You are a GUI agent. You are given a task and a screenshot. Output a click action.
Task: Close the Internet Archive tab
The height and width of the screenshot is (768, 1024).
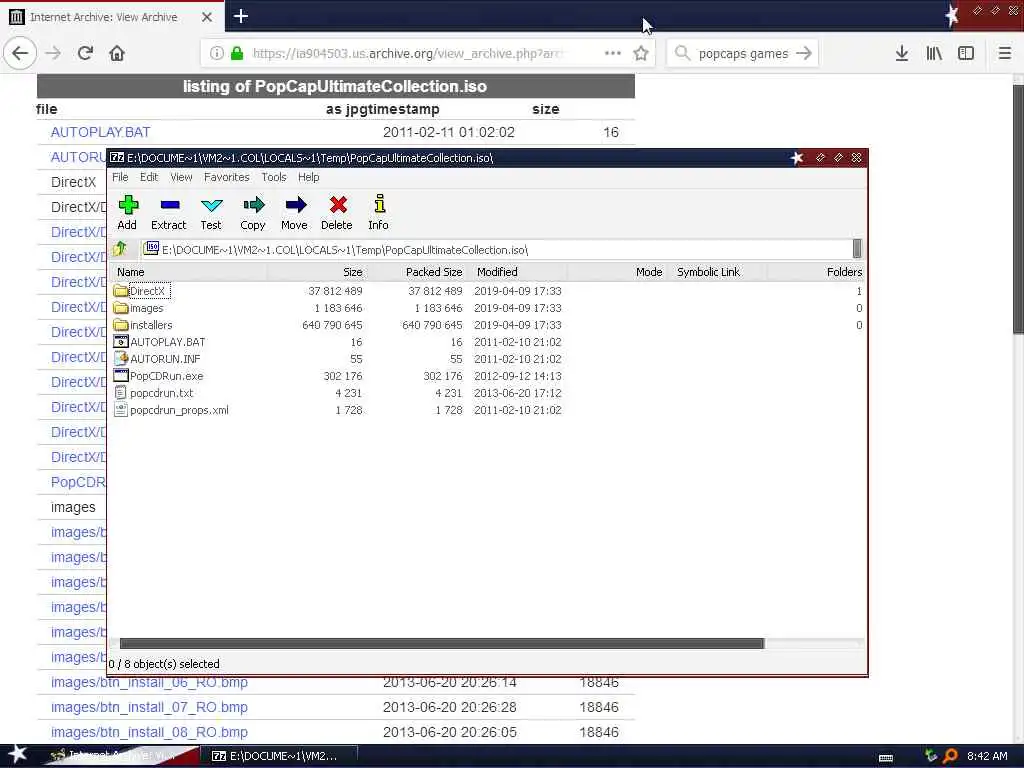tap(207, 17)
